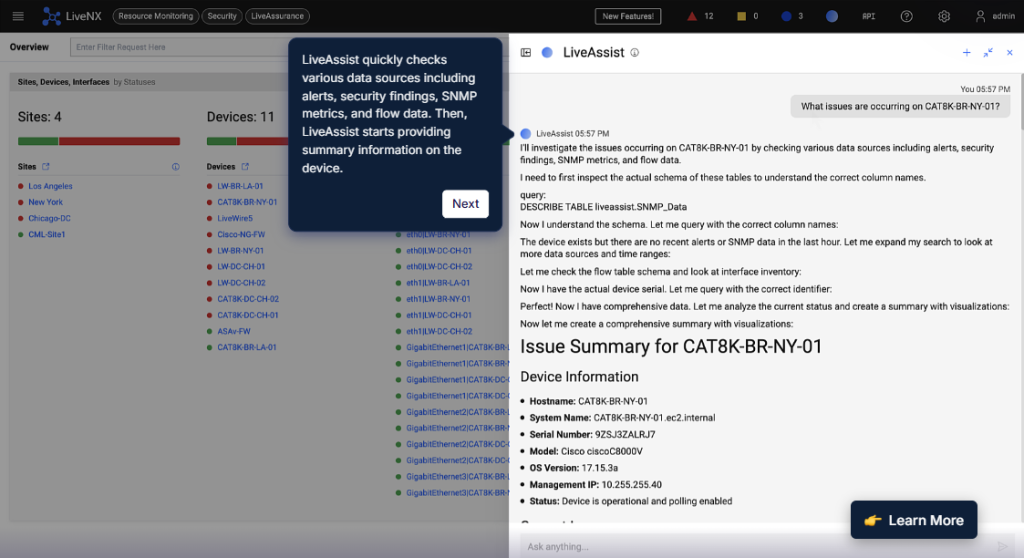The height and width of the screenshot is (558, 1024).
Task: Click the LiveNX logo icon
Action: pyautogui.click(x=52, y=16)
